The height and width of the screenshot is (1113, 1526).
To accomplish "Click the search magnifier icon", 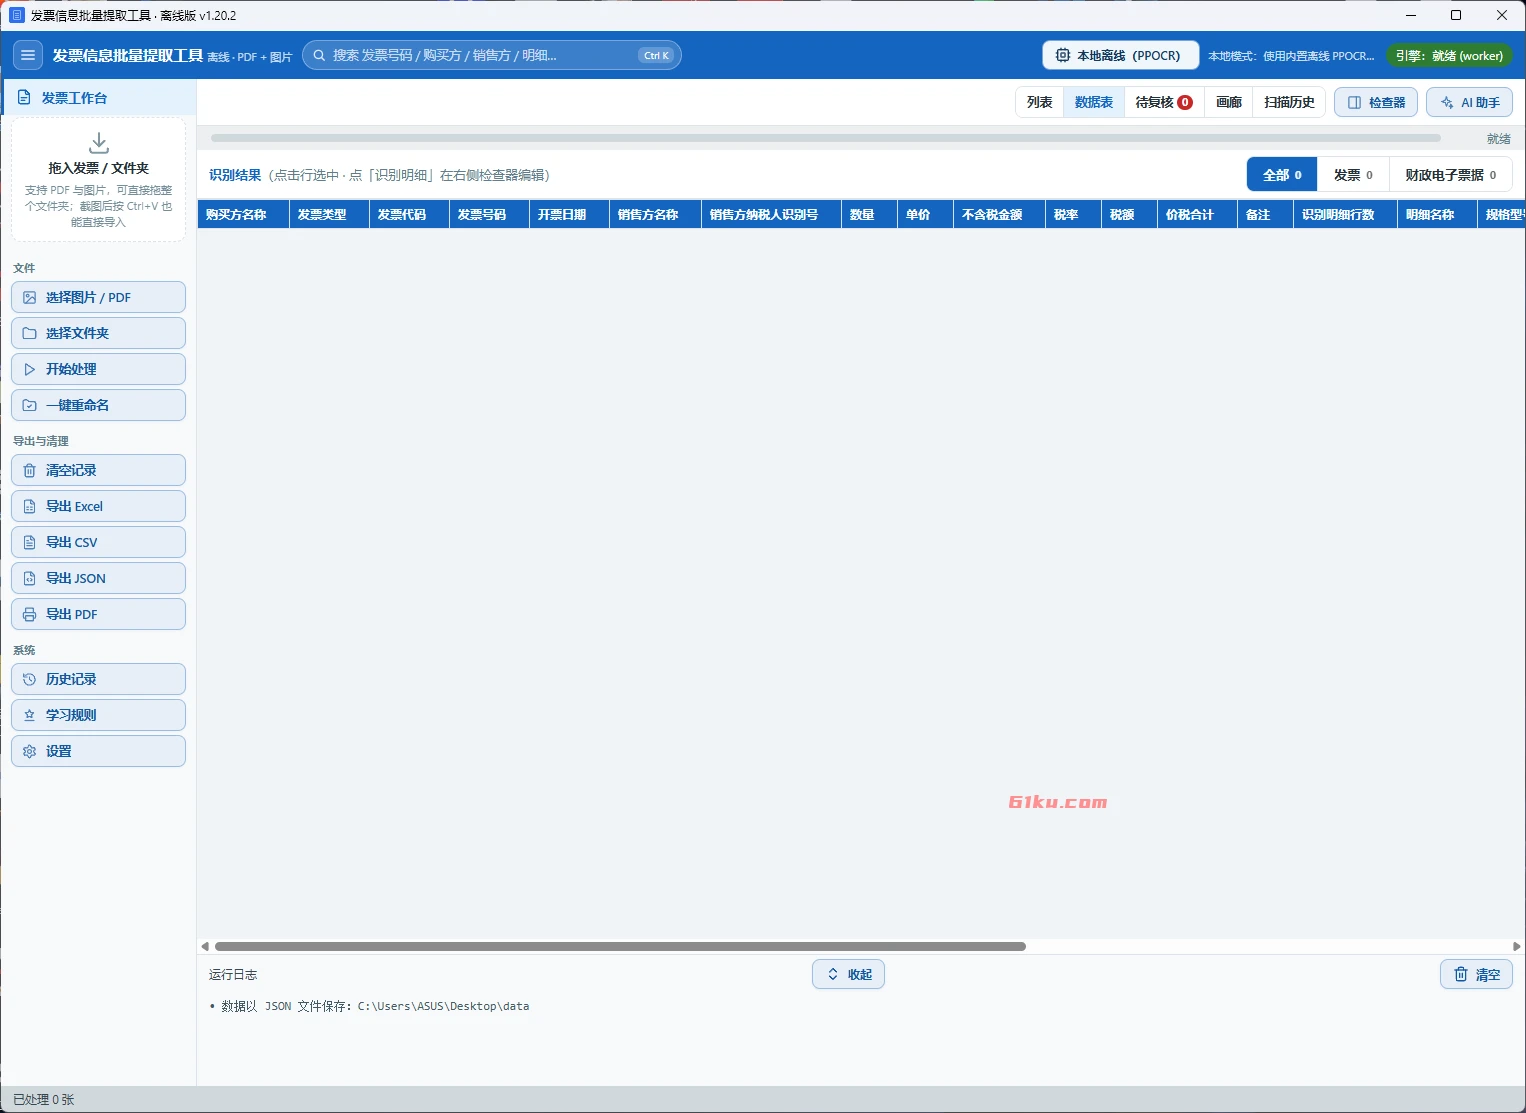I will click(x=319, y=56).
